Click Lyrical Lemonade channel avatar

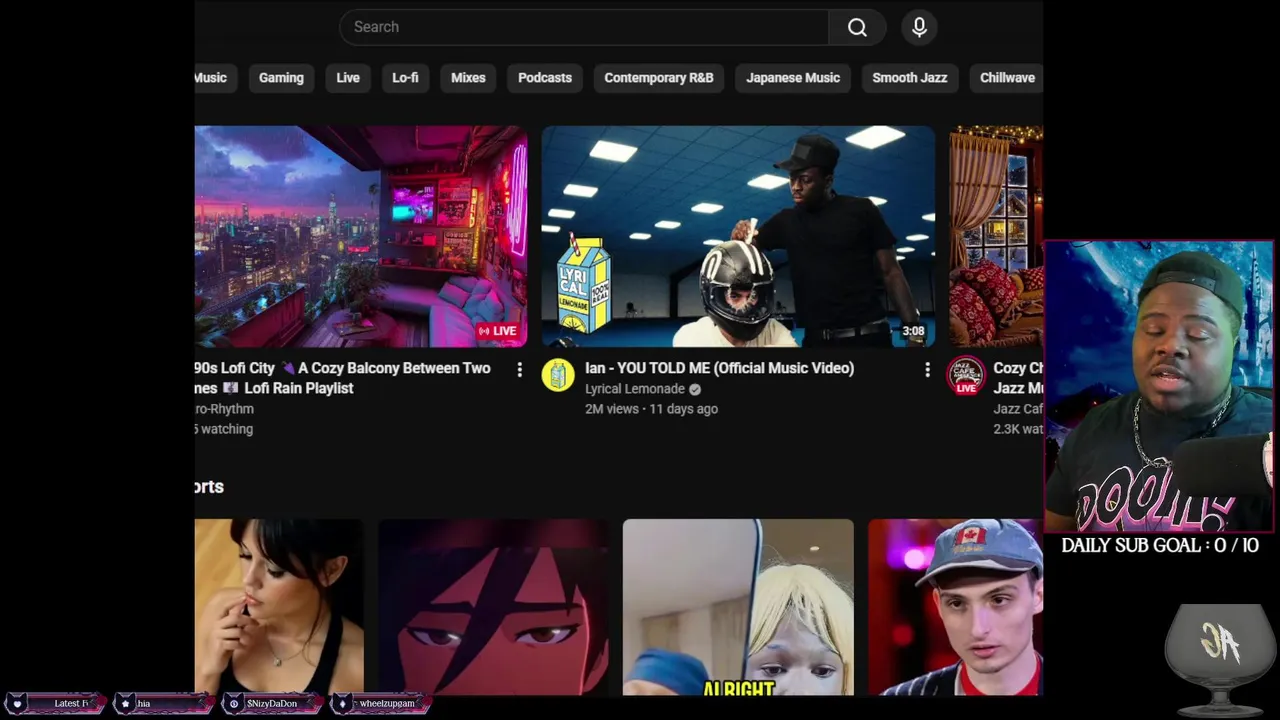coord(558,375)
